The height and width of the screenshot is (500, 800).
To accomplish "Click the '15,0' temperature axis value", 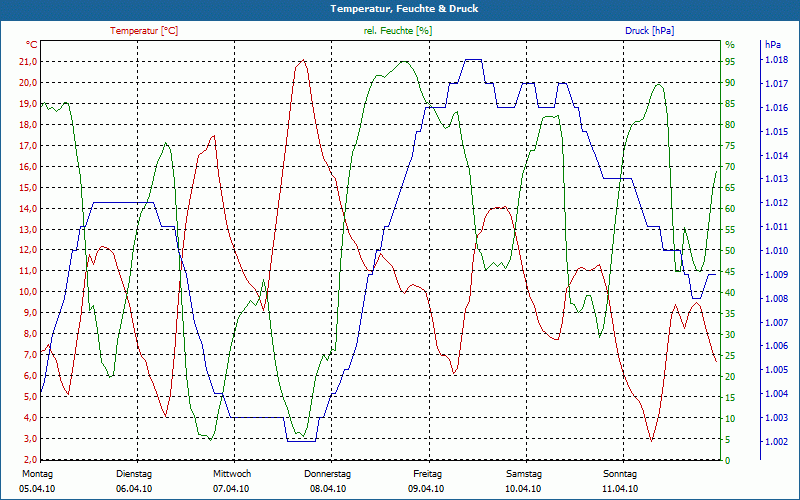I will [x=28, y=187].
